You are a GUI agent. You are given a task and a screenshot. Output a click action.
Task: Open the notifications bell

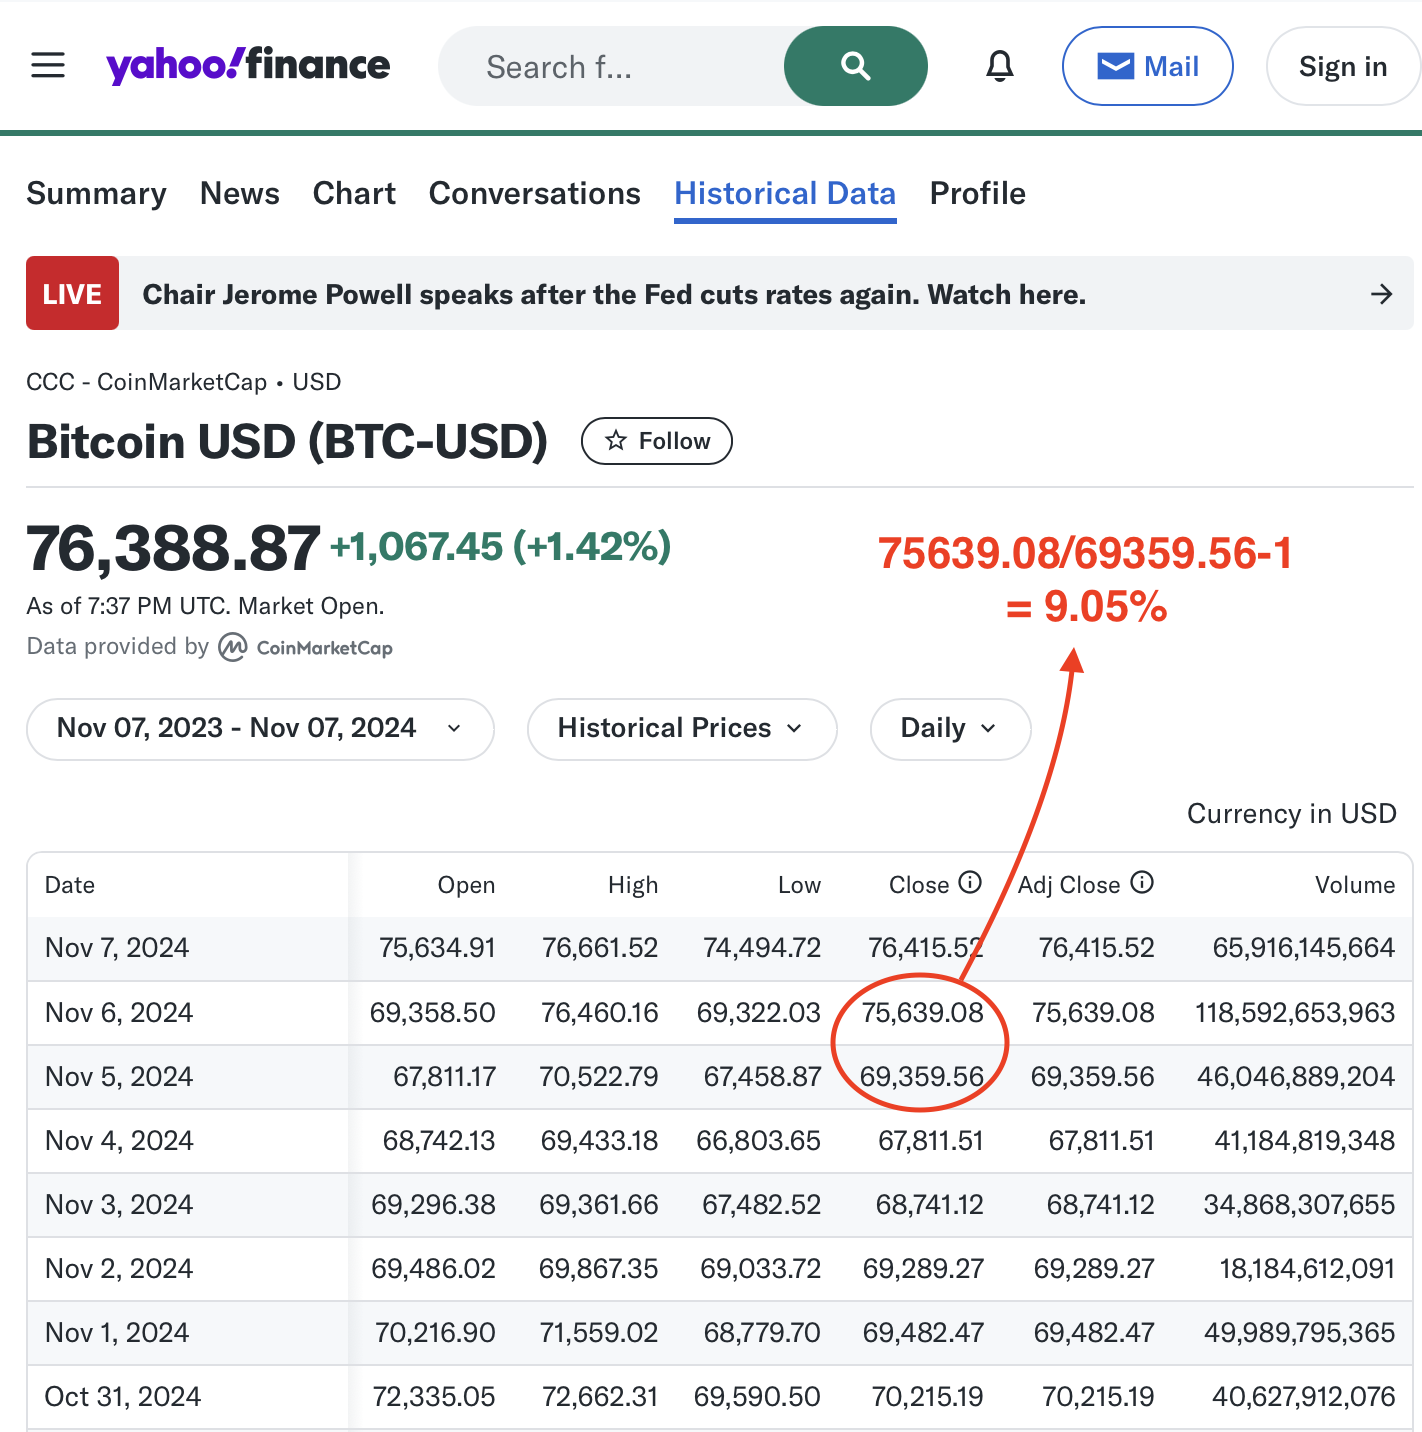(x=1000, y=66)
